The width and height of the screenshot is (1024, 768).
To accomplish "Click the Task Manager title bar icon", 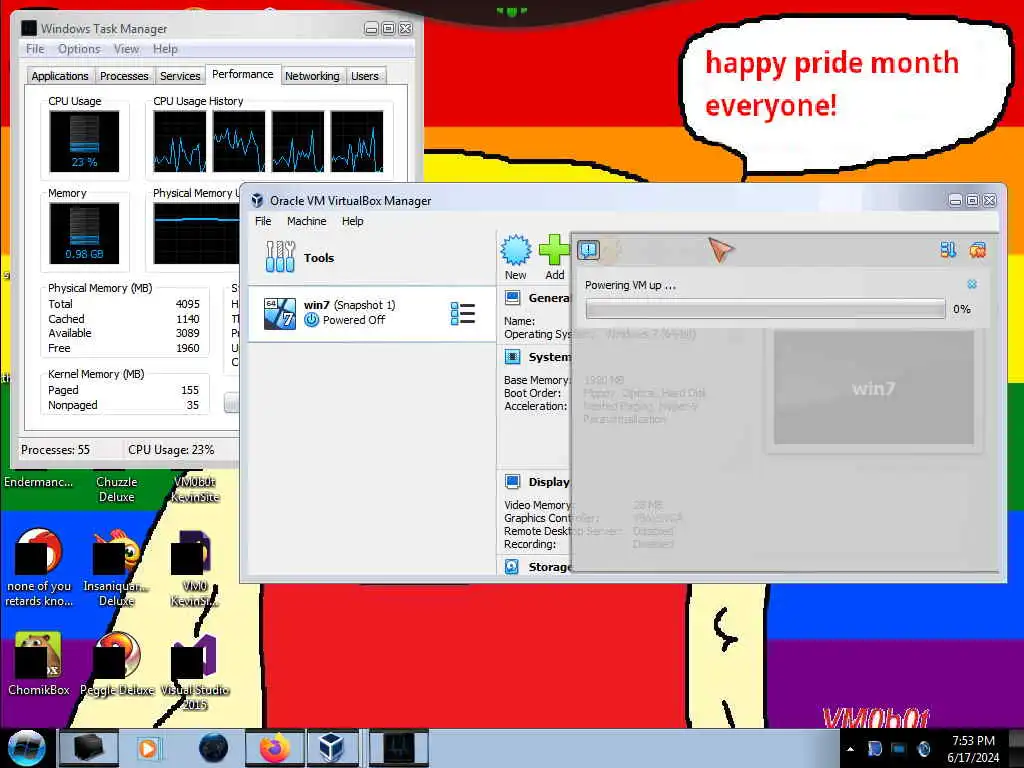I will click(x=29, y=28).
